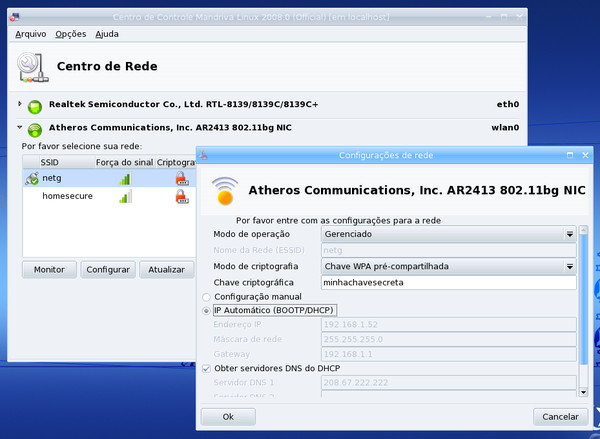Click the scrollbar down arrow in dialog

click(584, 392)
